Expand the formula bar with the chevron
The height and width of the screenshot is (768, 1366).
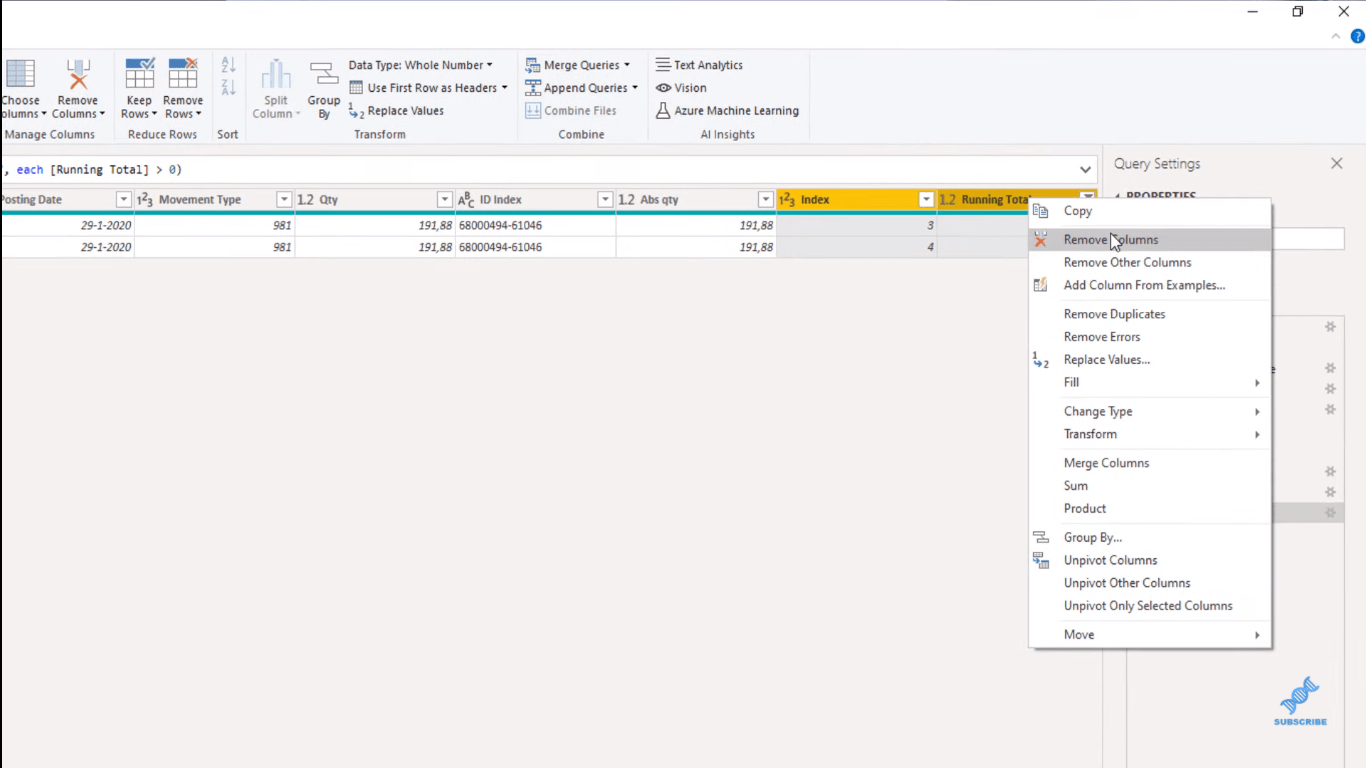point(1085,170)
